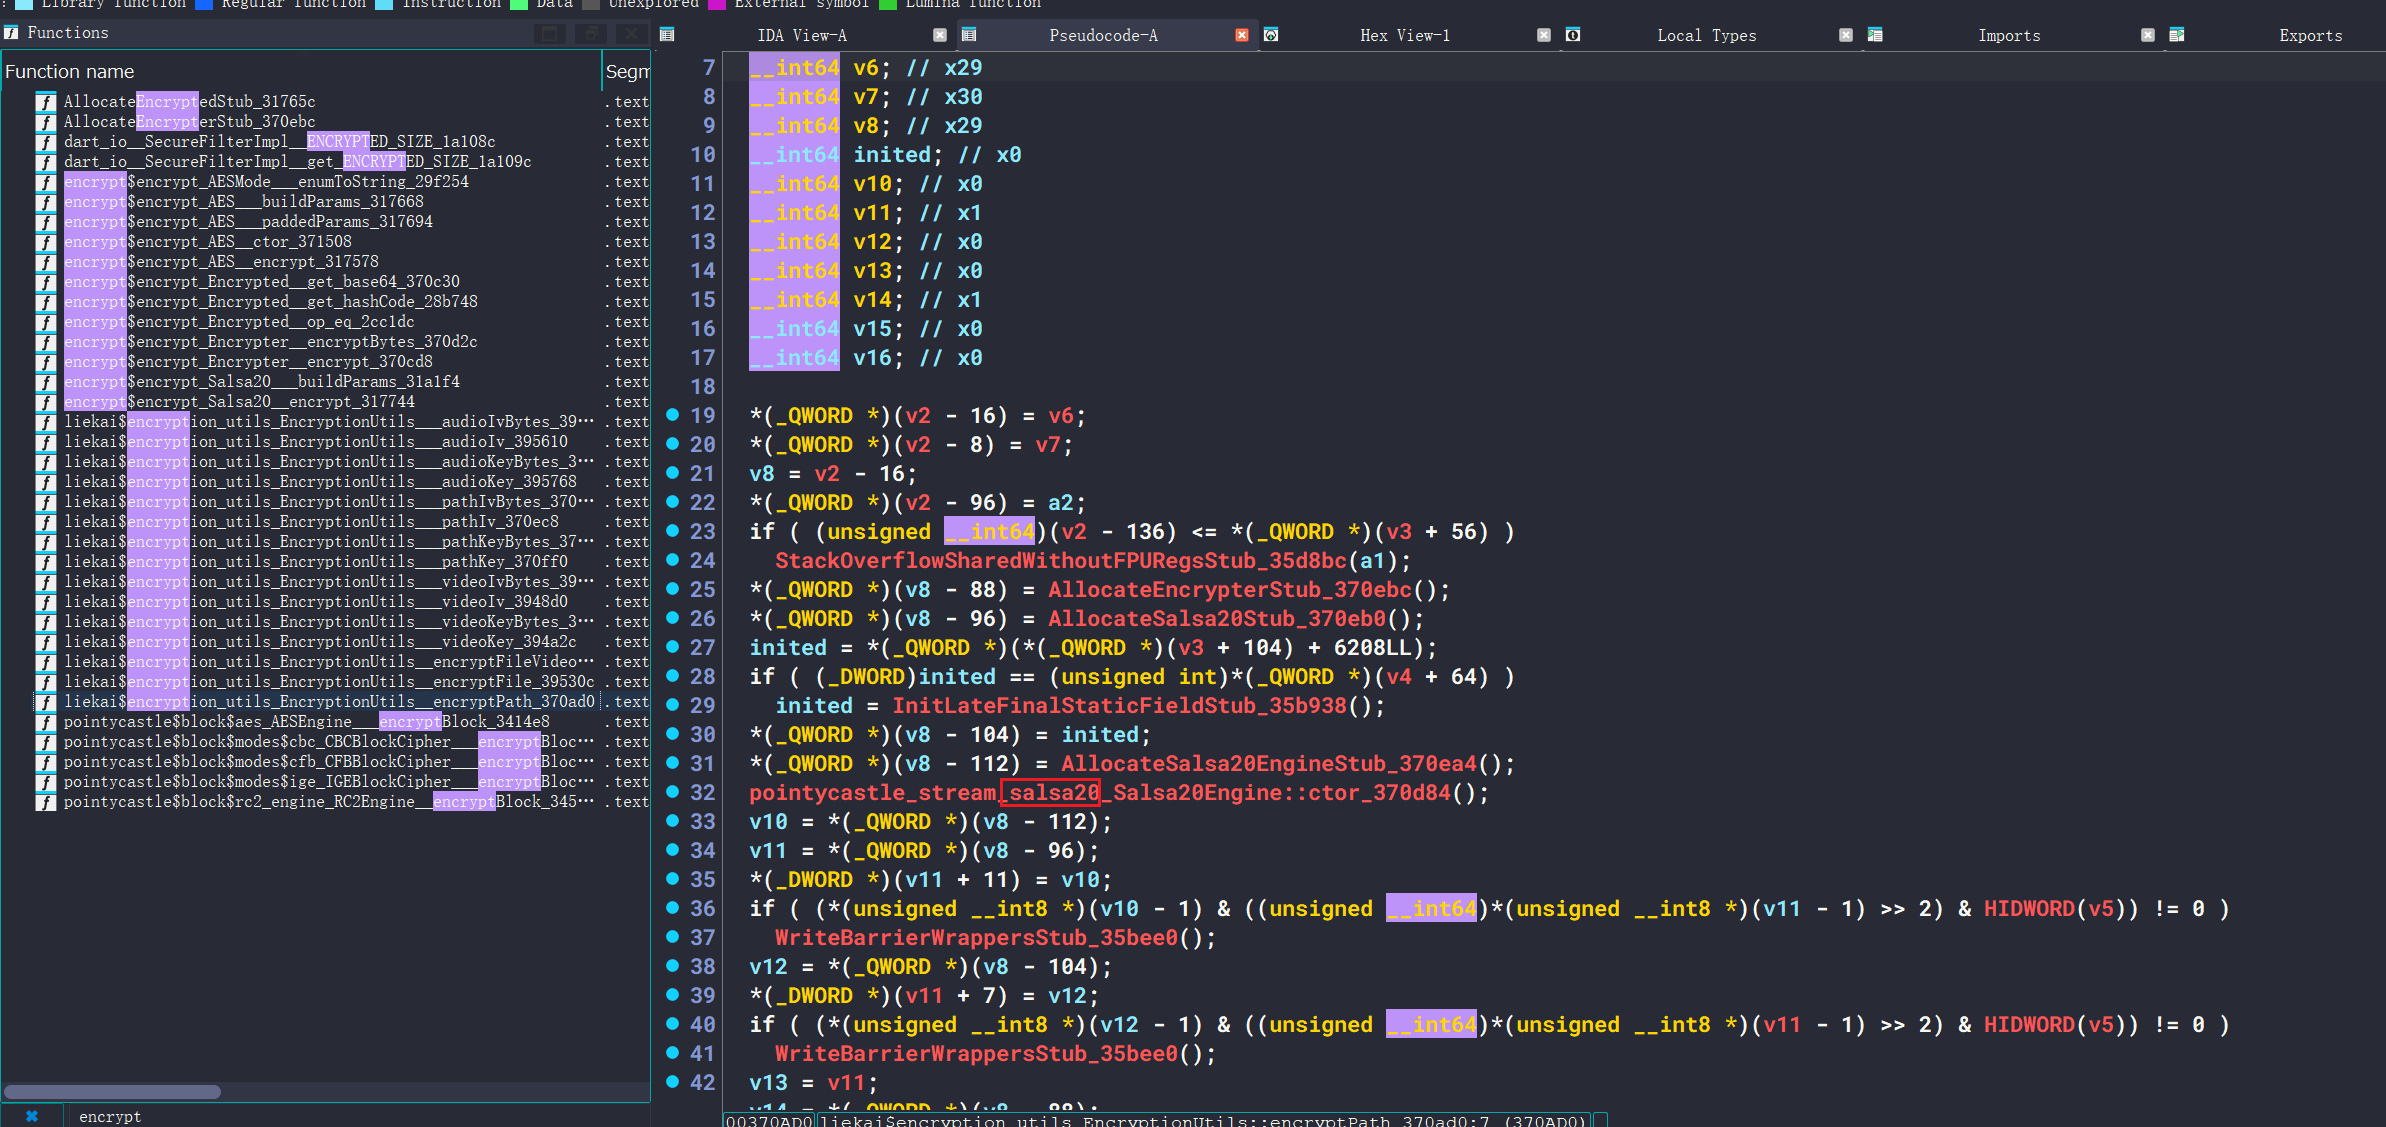Screen dimensions: 2386x1127
Task: Open the Exports tab
Action: 2310,35
